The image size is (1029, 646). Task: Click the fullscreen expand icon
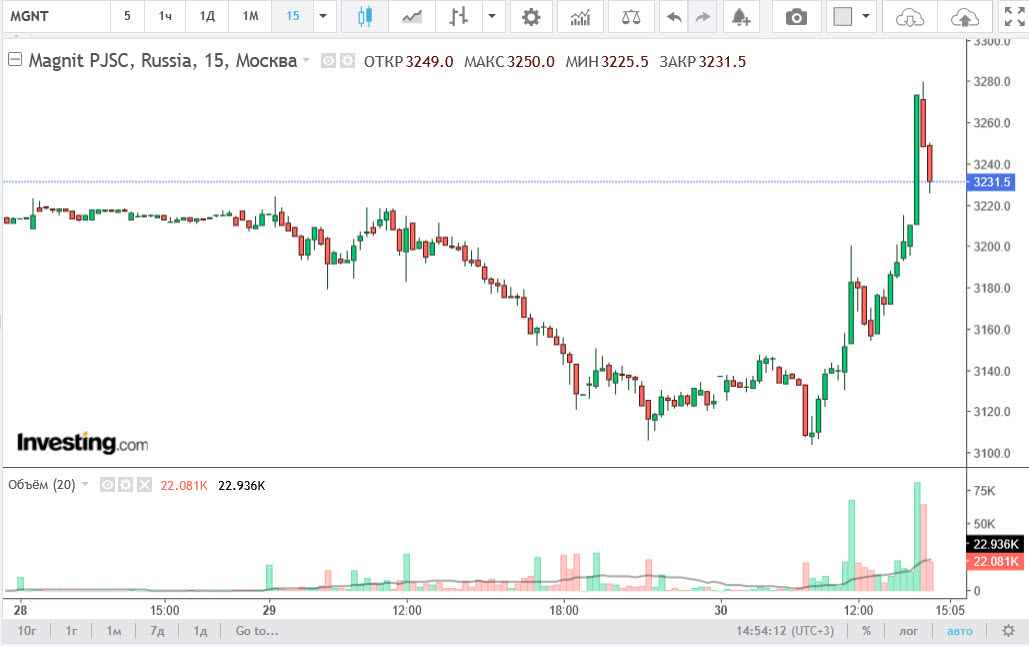tap(1013, 17)
